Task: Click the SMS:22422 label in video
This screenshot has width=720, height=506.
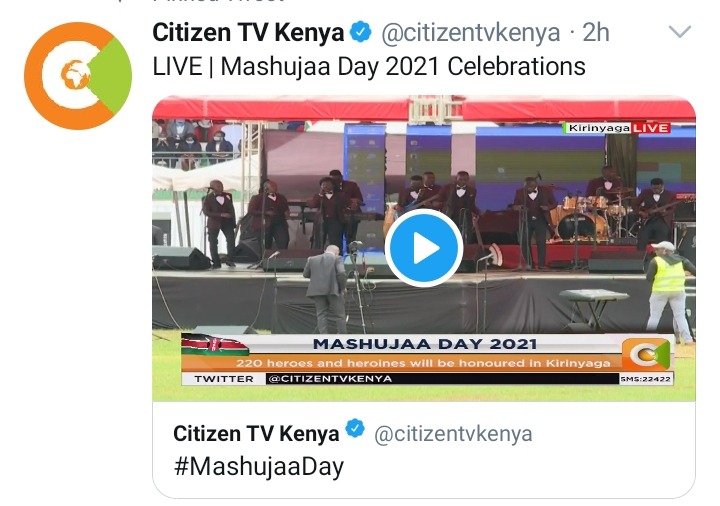Action: click(646, 379)
